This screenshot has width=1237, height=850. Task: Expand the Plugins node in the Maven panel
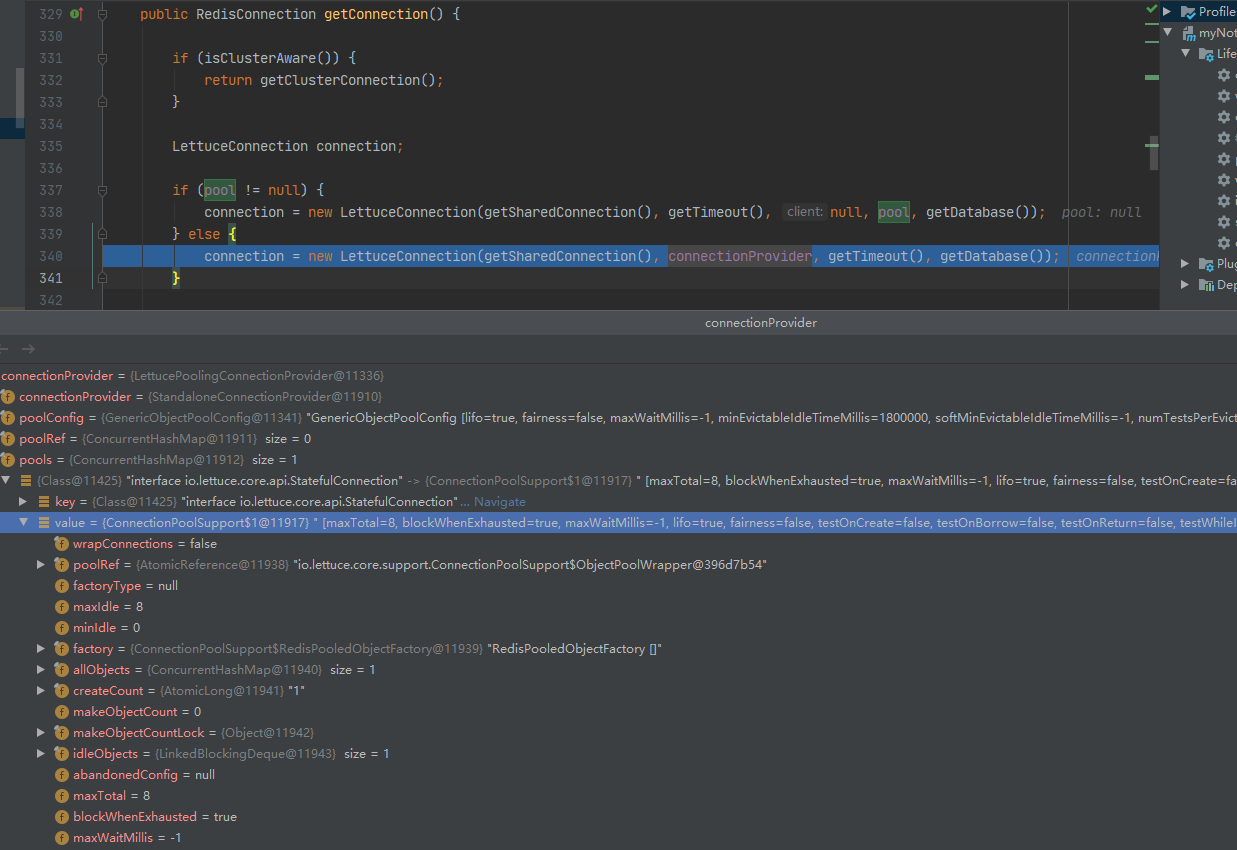tap(1185, 264)
